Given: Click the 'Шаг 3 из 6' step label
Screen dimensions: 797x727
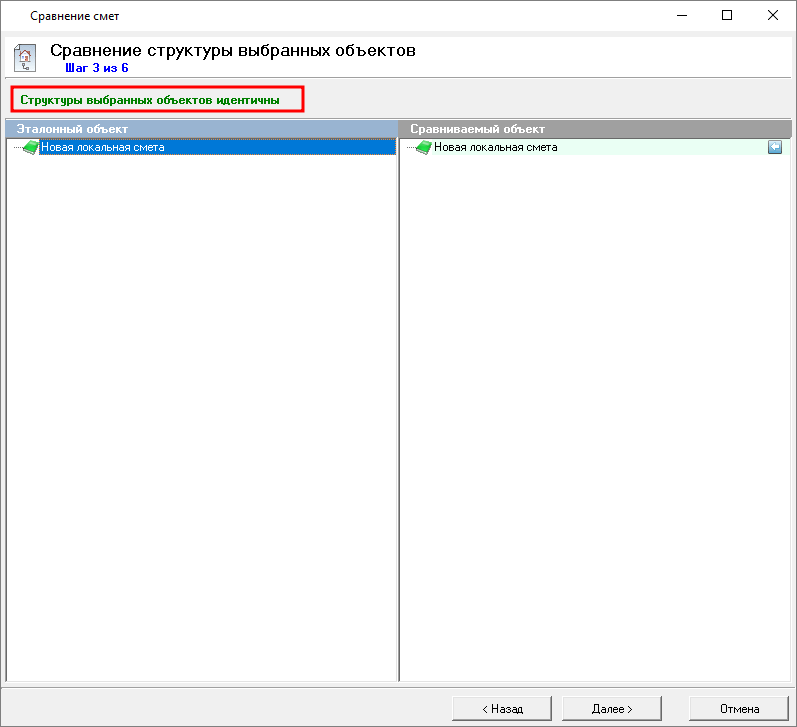Looking at the screenshot, I should point(96,68).
